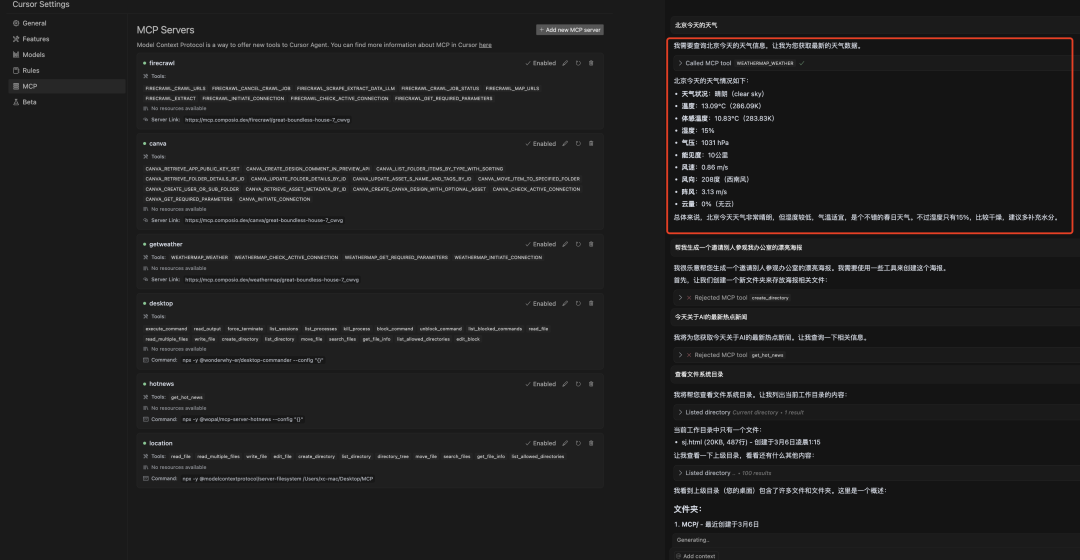Click Add new MCP server button
The height and width of the screenshot is (560, 1080).
click(x=569, y=30)
